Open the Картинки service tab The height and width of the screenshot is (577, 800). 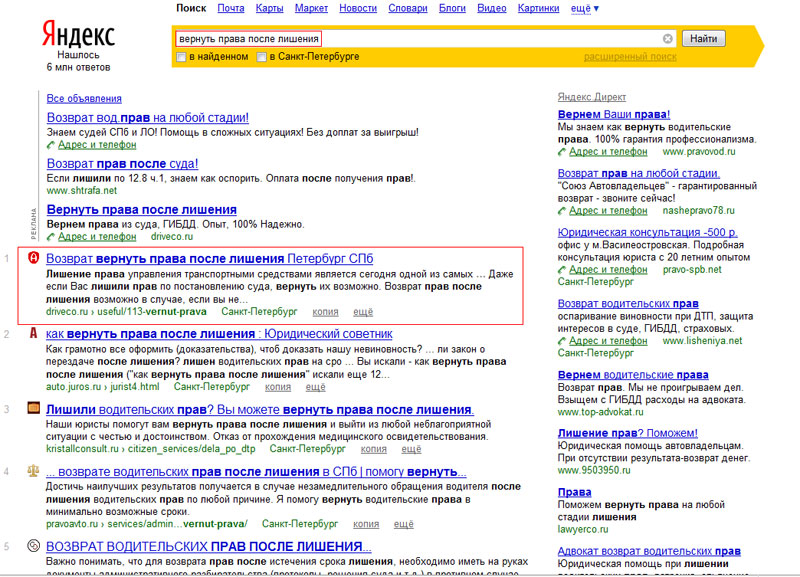[x=538, y=9]
